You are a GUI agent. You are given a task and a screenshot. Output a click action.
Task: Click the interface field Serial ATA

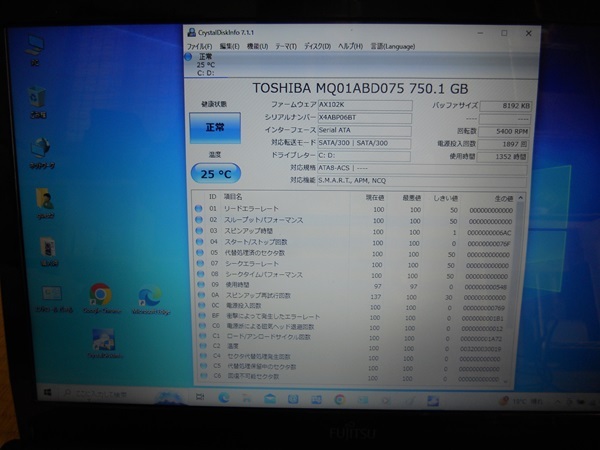point(364,130)
